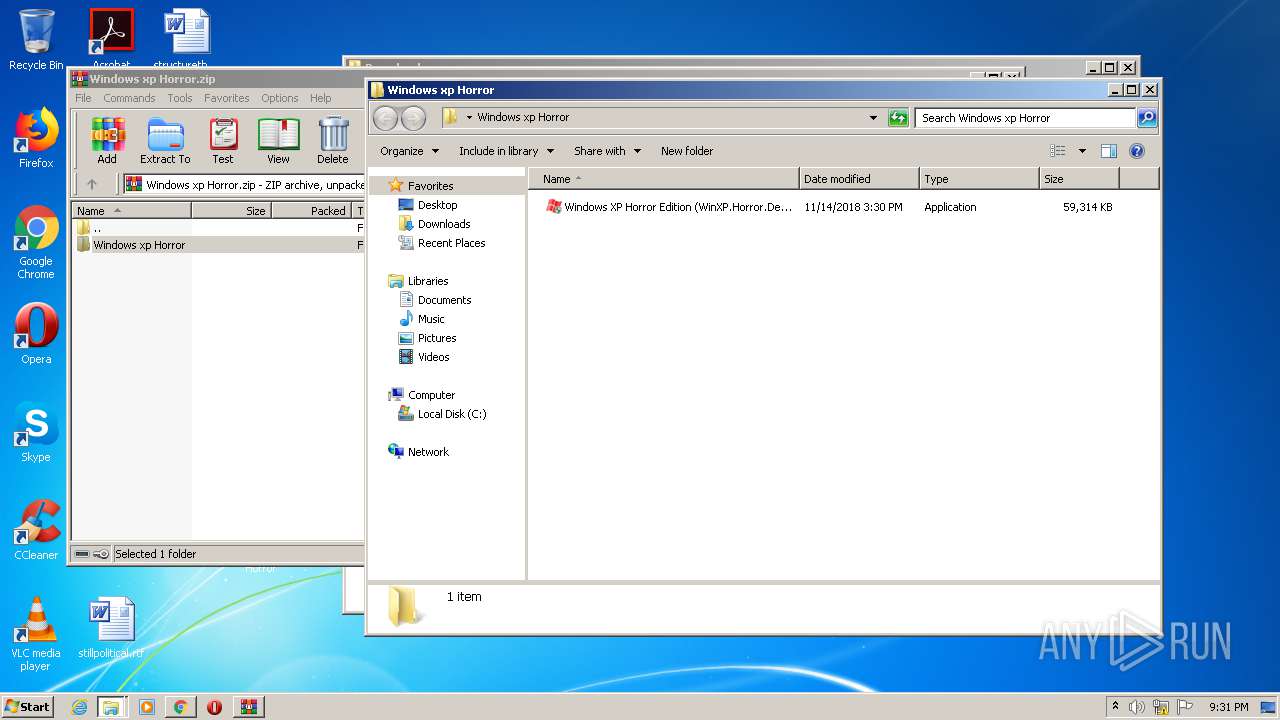Click the View icon in WinRAR
Image resolution: width=1280 pixels, height=720 pixels.
278,140
